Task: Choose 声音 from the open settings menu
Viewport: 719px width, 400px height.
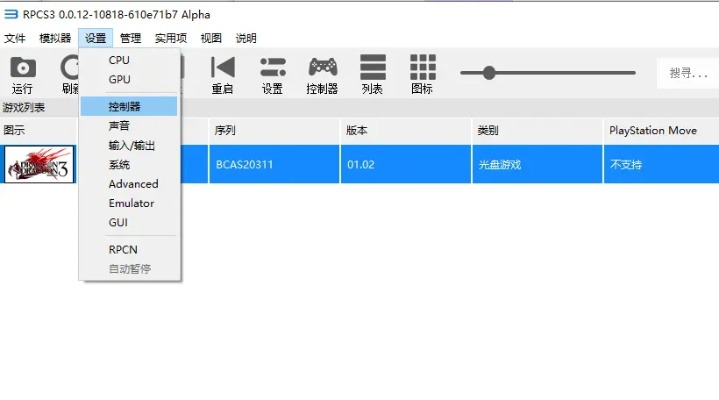Action: pyautogui.click(x=119, y=126)
